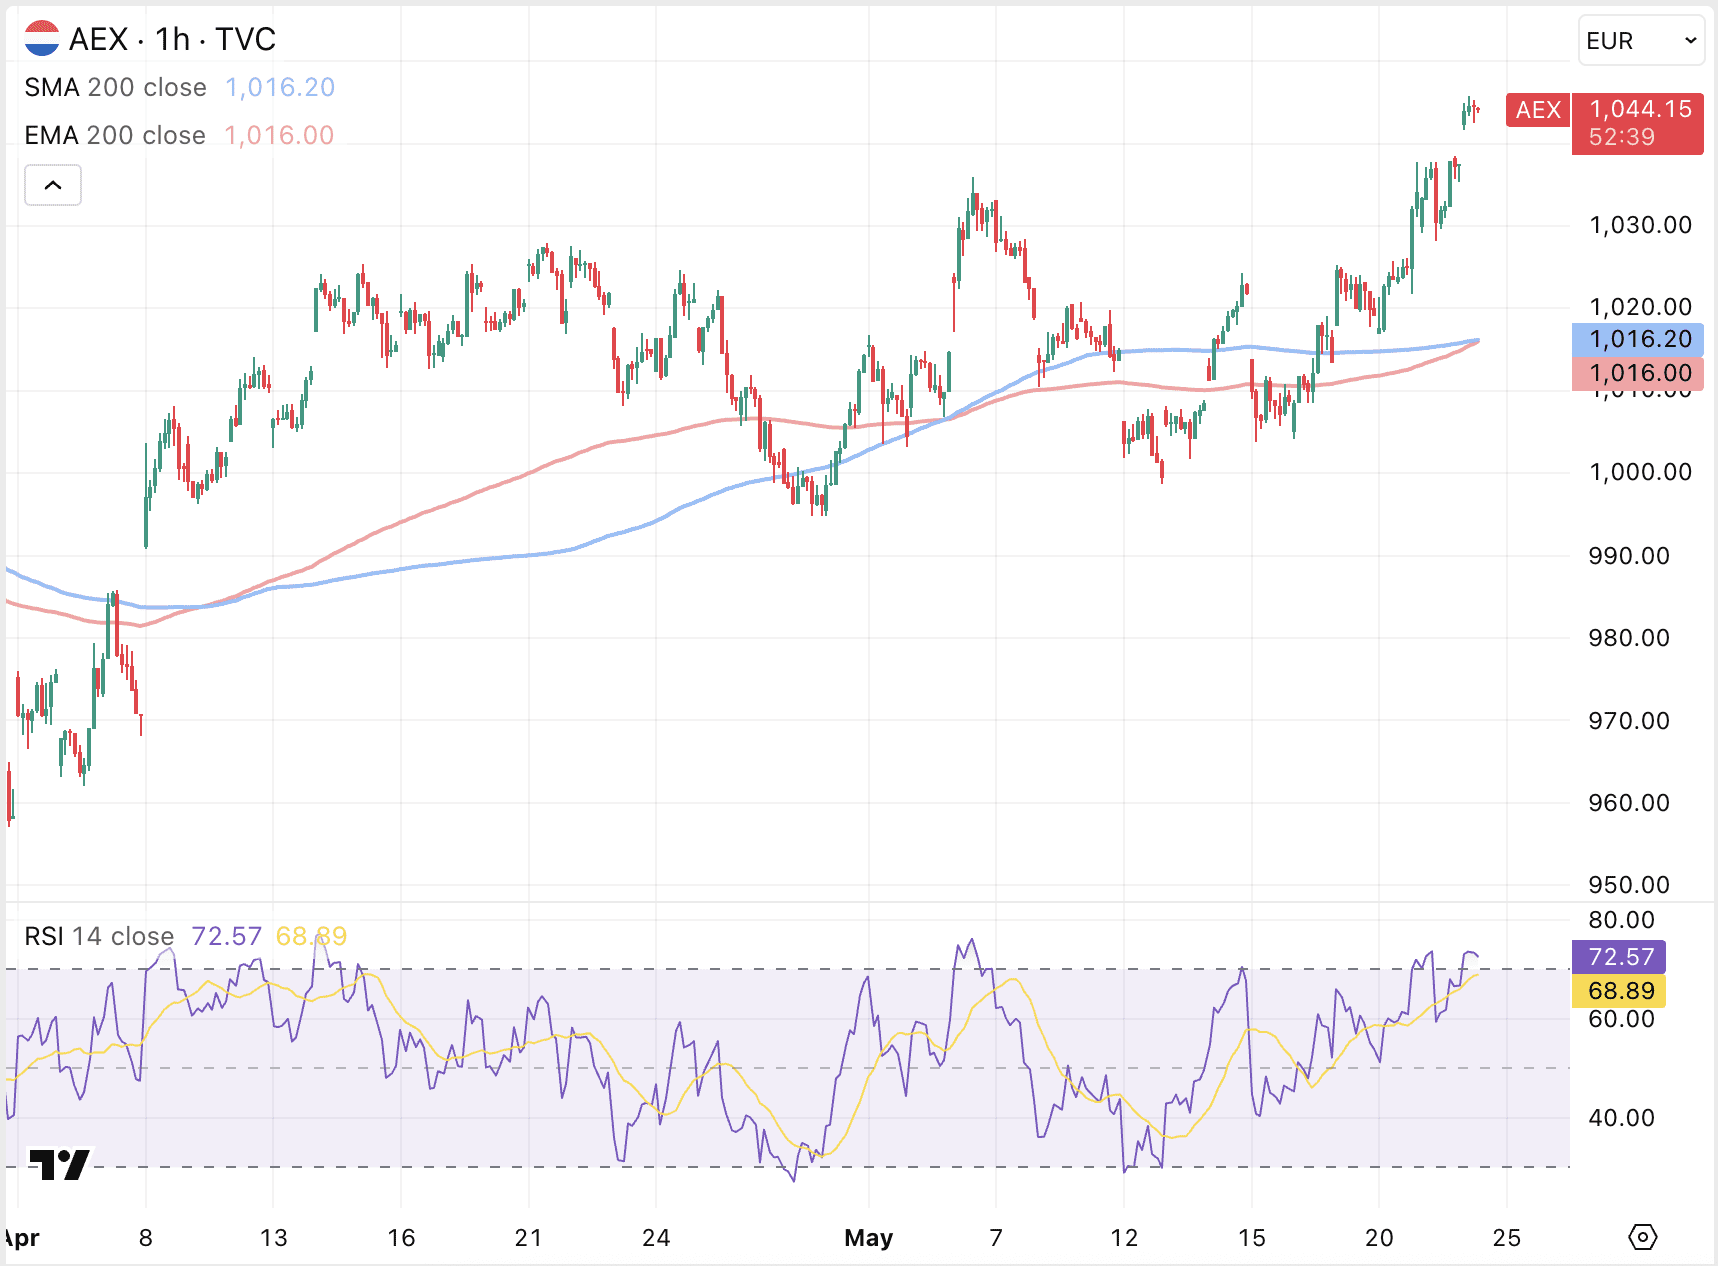Click the 60.00 RSI axis label
Image resolution: width=1718 pixels, height=1266 pixels.
coord(1621,1019)
